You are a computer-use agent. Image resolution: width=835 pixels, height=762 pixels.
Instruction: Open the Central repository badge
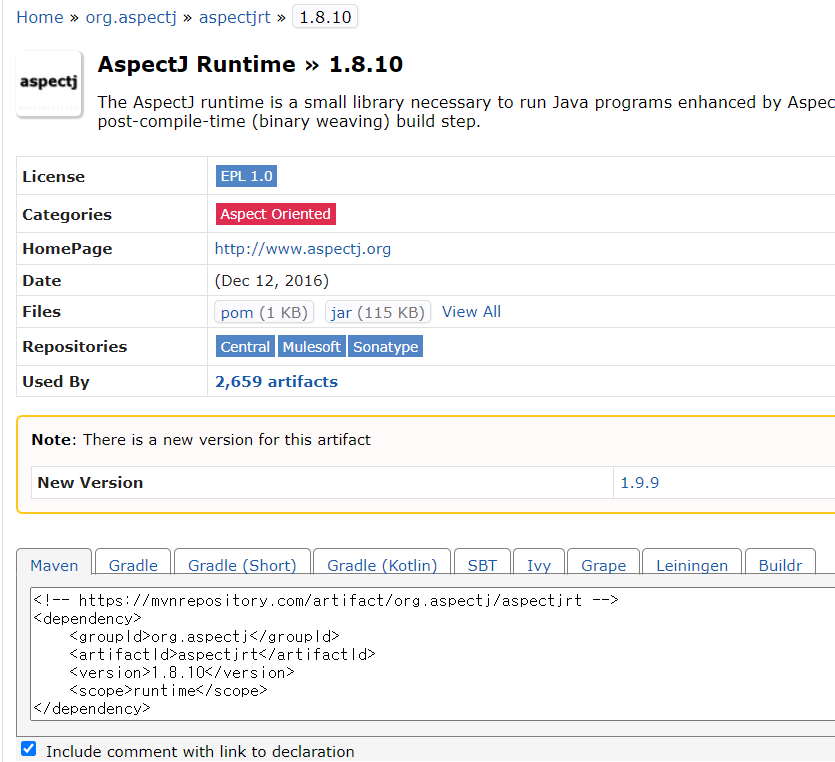click(x=245, y=346)
